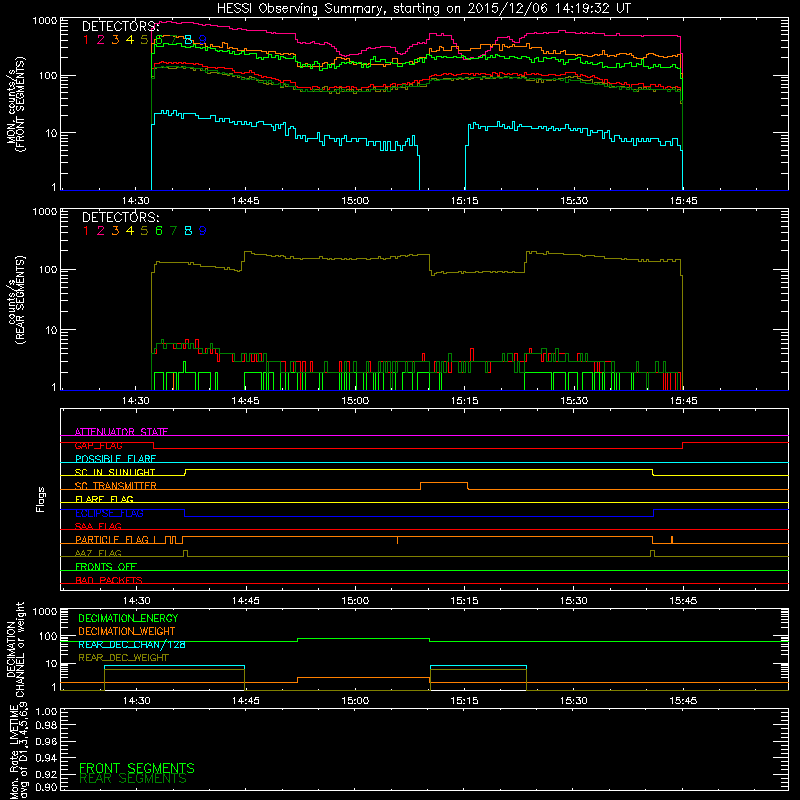
Task: Select detector number 4 in front segments legend
Action: click(x=130, y=40)
